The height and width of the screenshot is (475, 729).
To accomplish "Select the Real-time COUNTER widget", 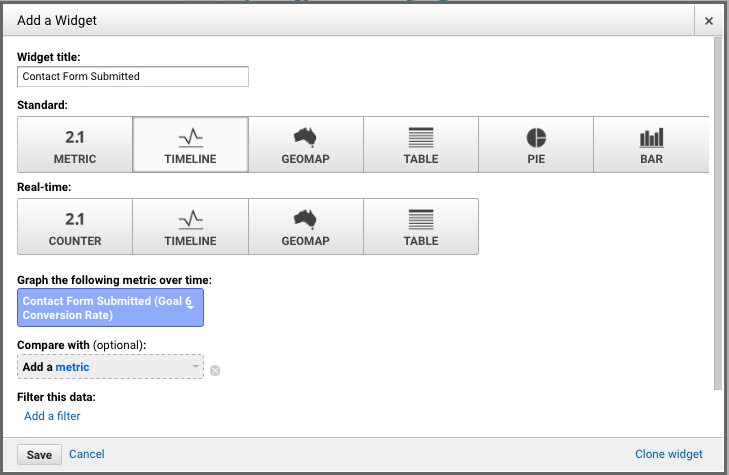I will (x=75, y=227).
